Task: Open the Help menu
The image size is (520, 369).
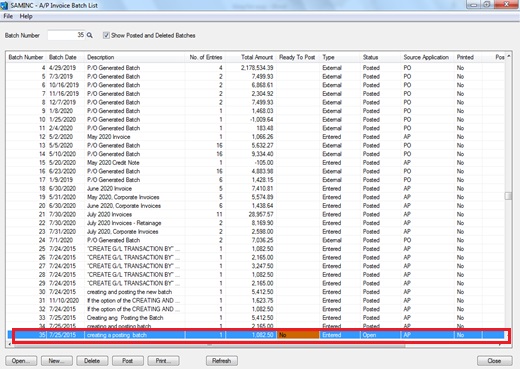Action: point(26,16)
